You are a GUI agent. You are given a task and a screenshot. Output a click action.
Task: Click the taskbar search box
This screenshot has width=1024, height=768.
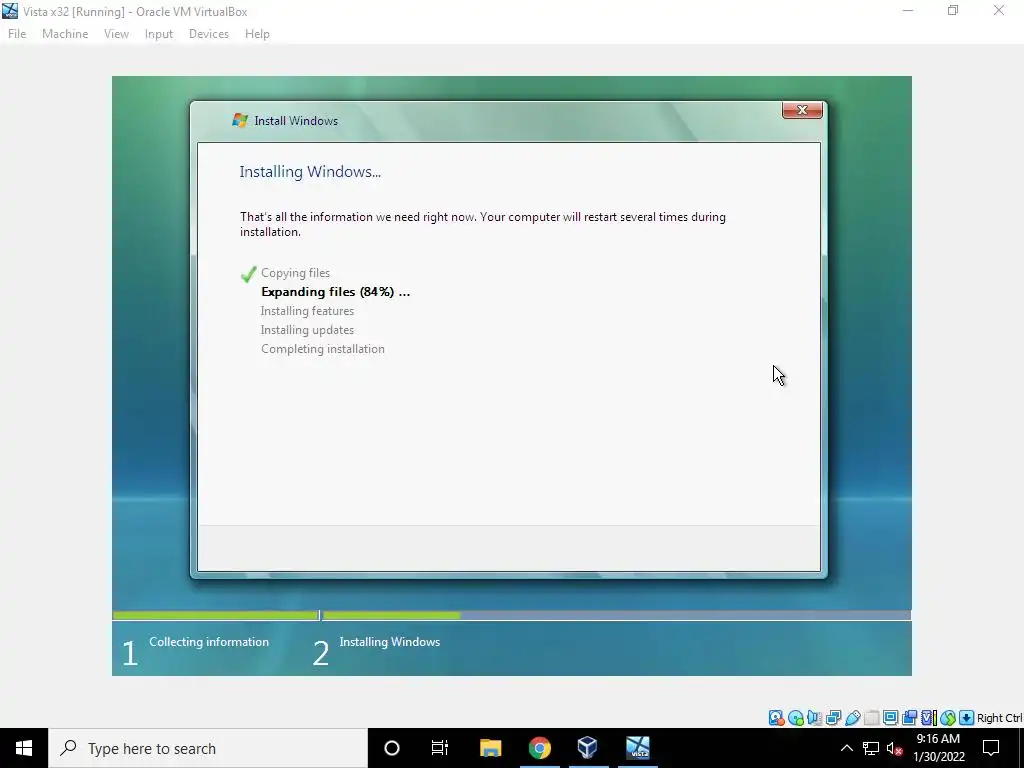point(208,748)
